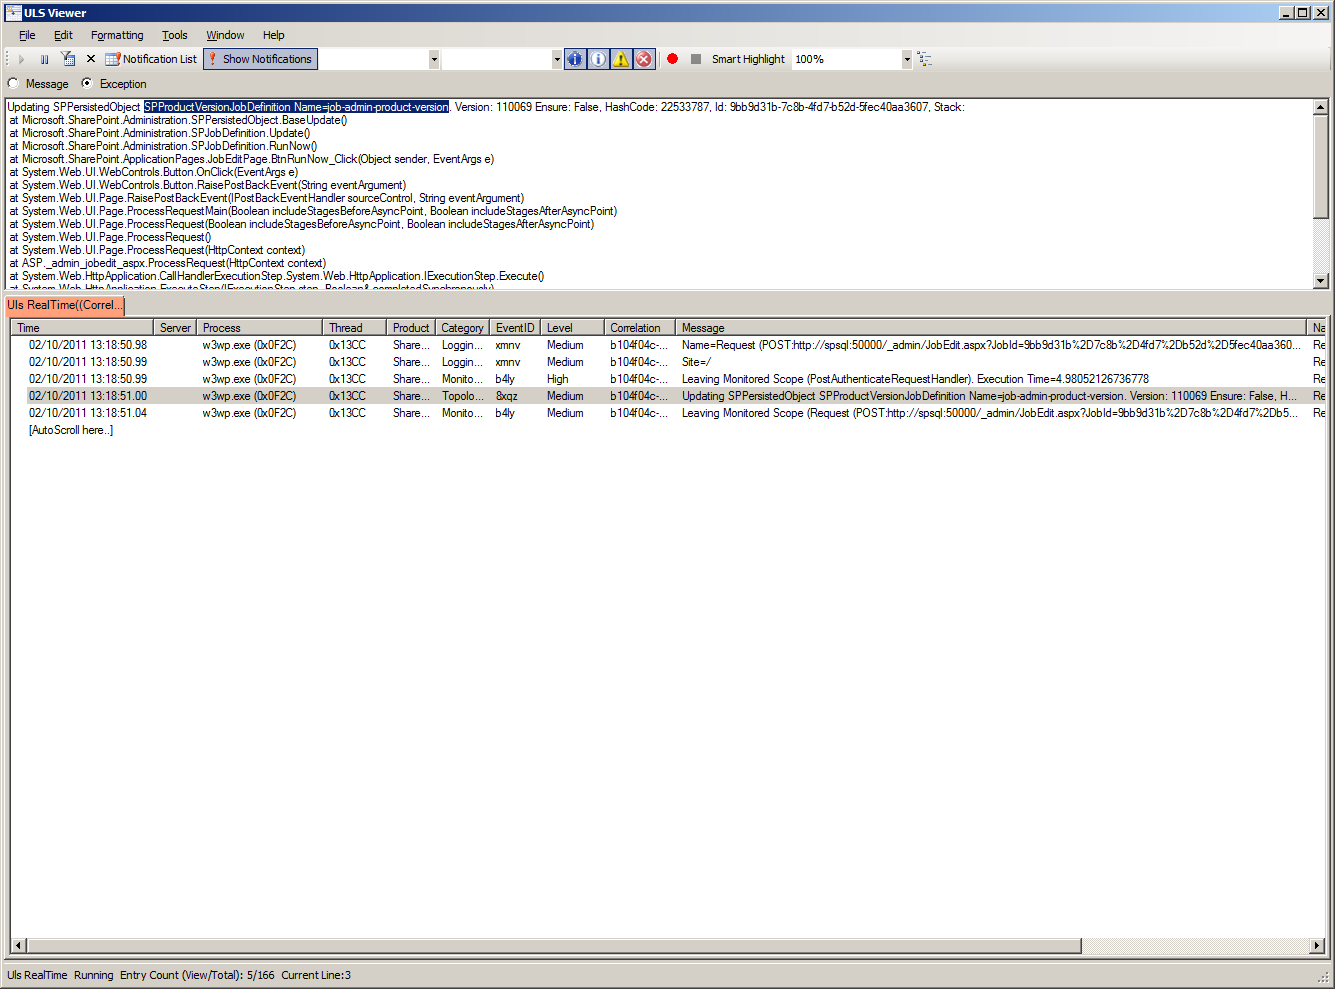Toggle the blue verbose level filter icon

click(575, 59)
